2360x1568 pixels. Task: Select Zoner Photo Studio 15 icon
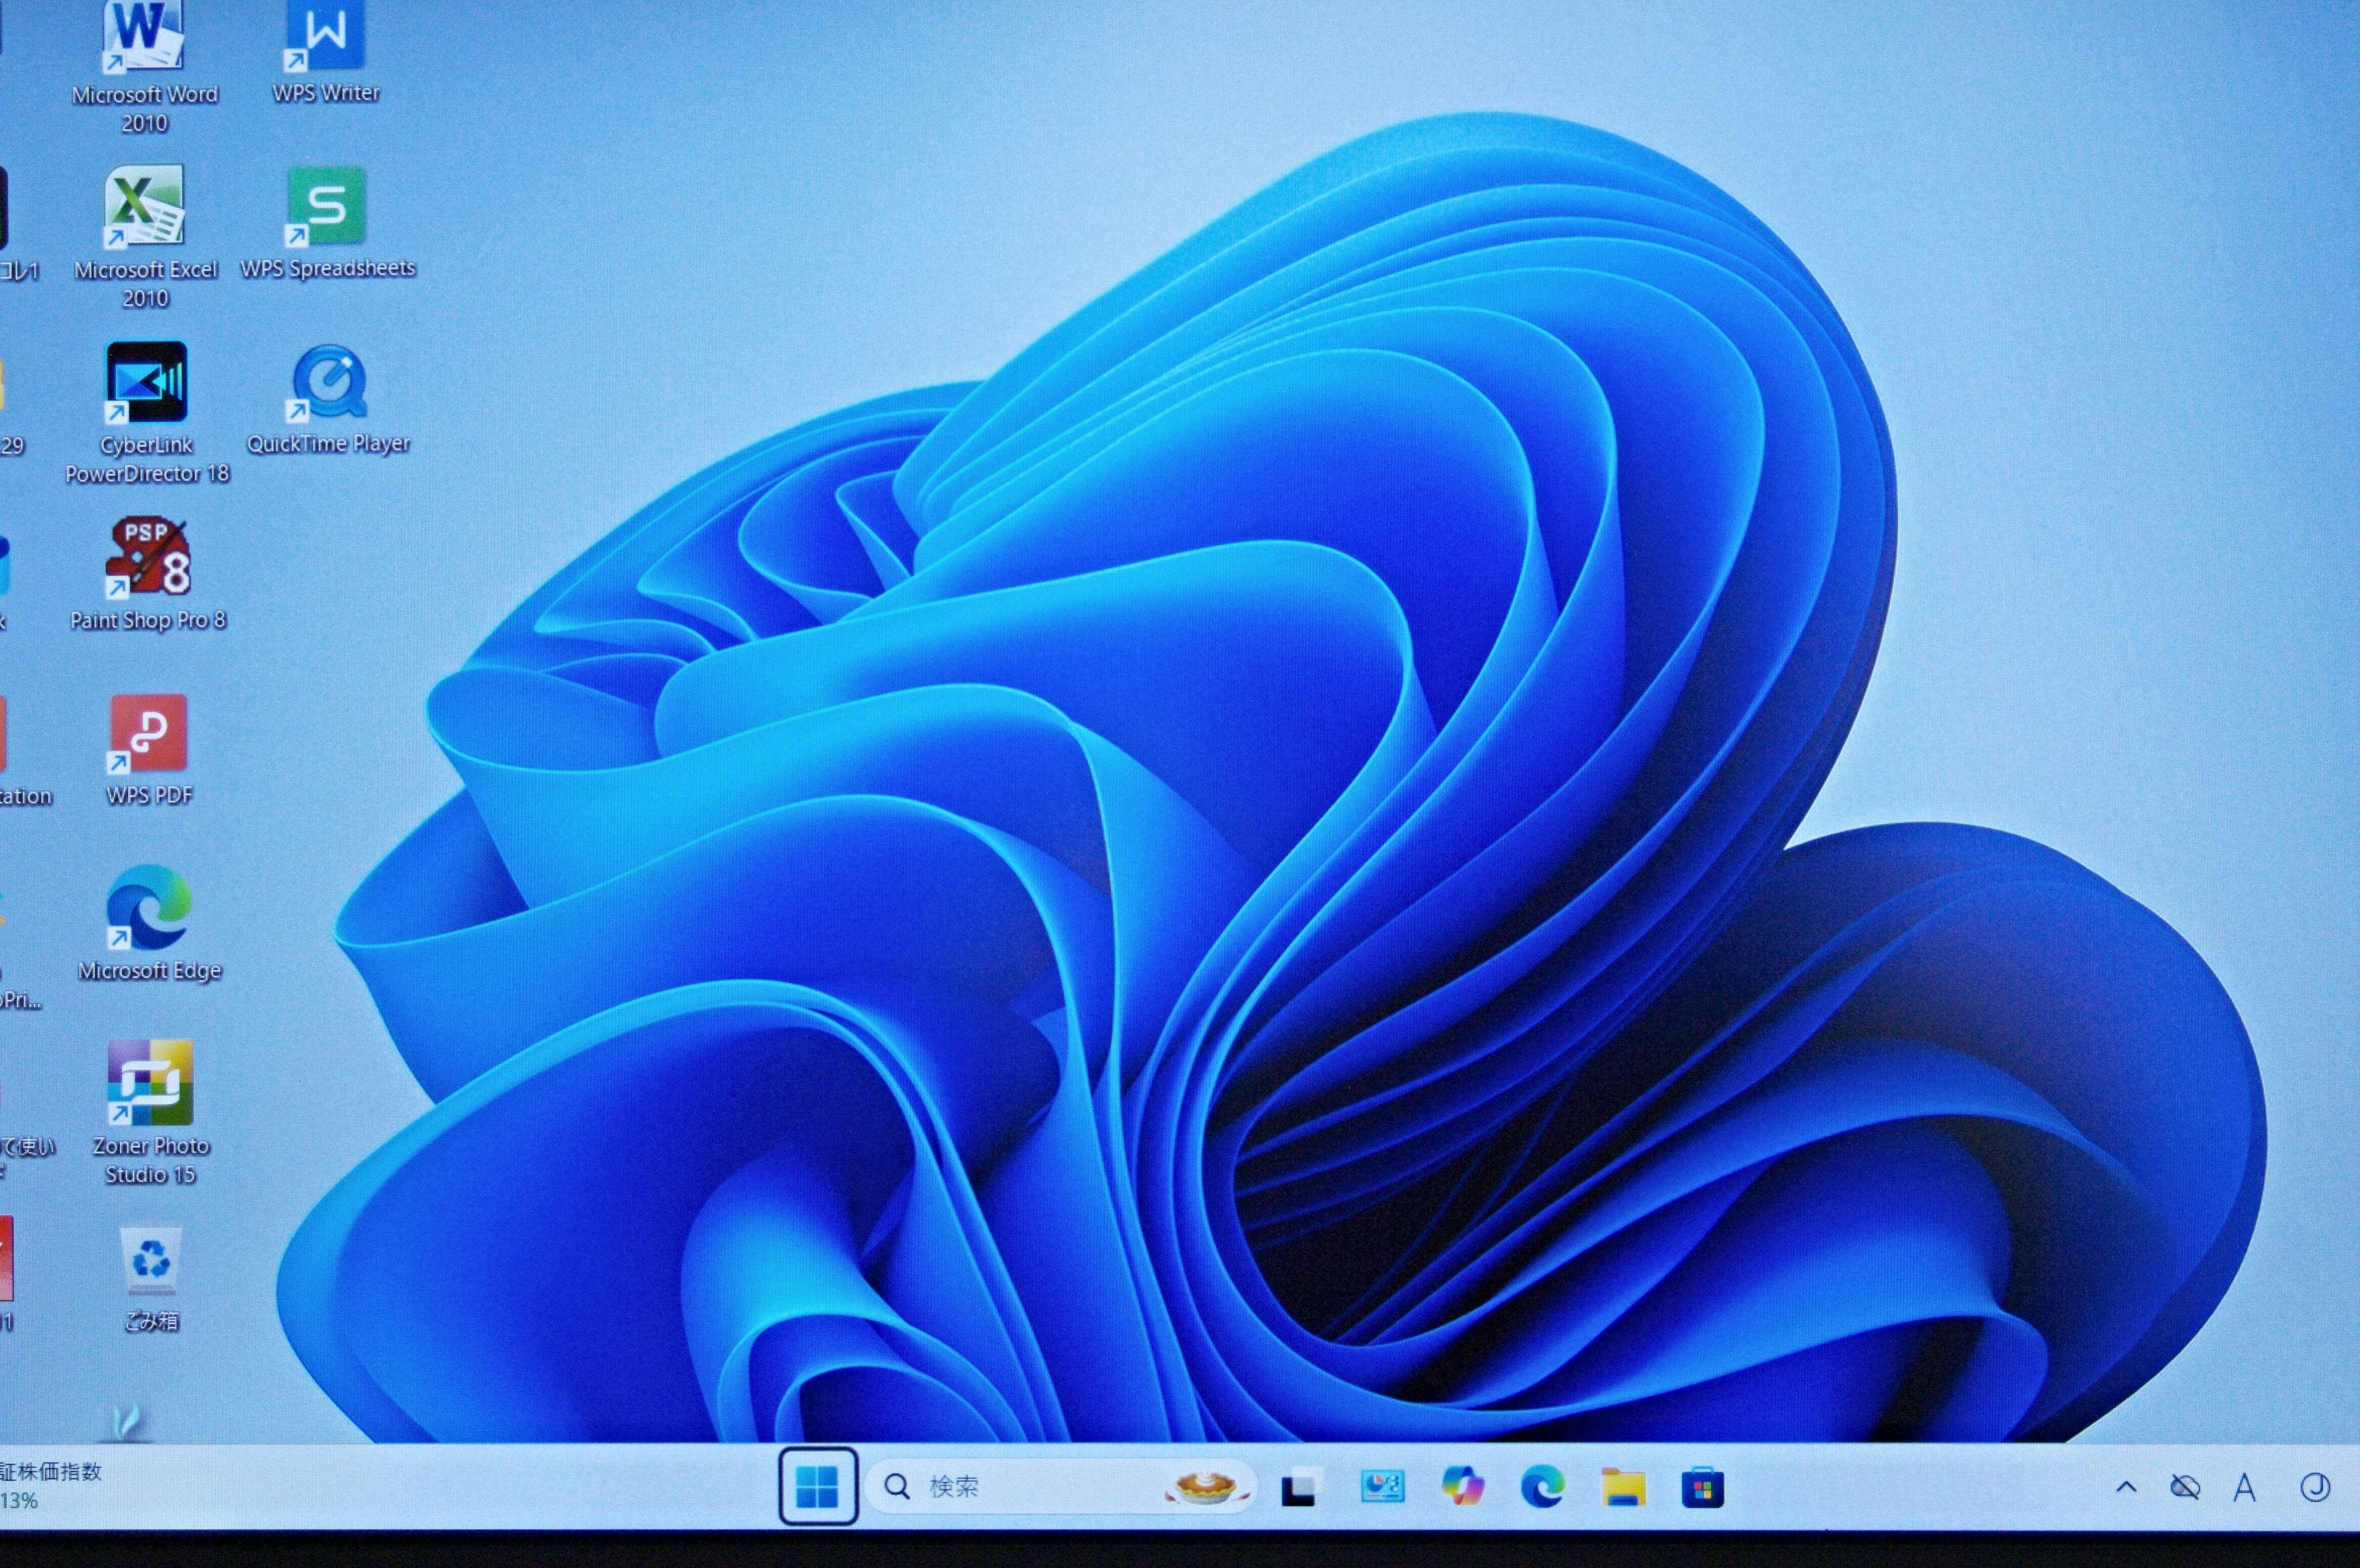pyautogui.click(x=150, y=1084)
